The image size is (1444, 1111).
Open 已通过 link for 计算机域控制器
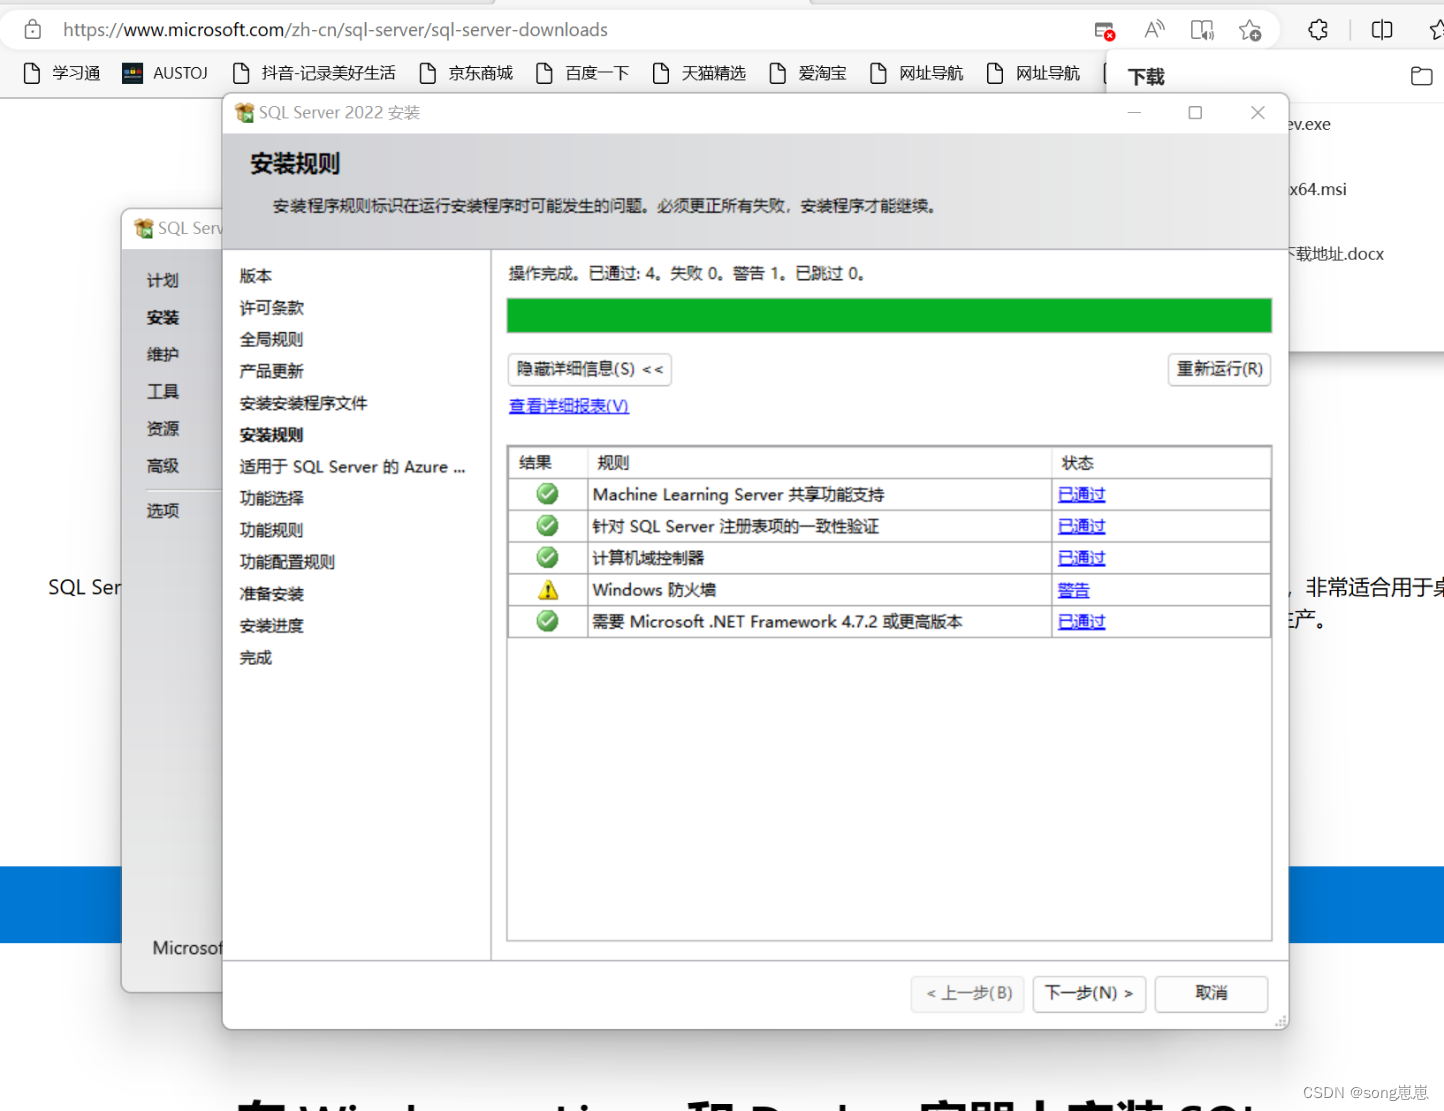point(1081,558)
